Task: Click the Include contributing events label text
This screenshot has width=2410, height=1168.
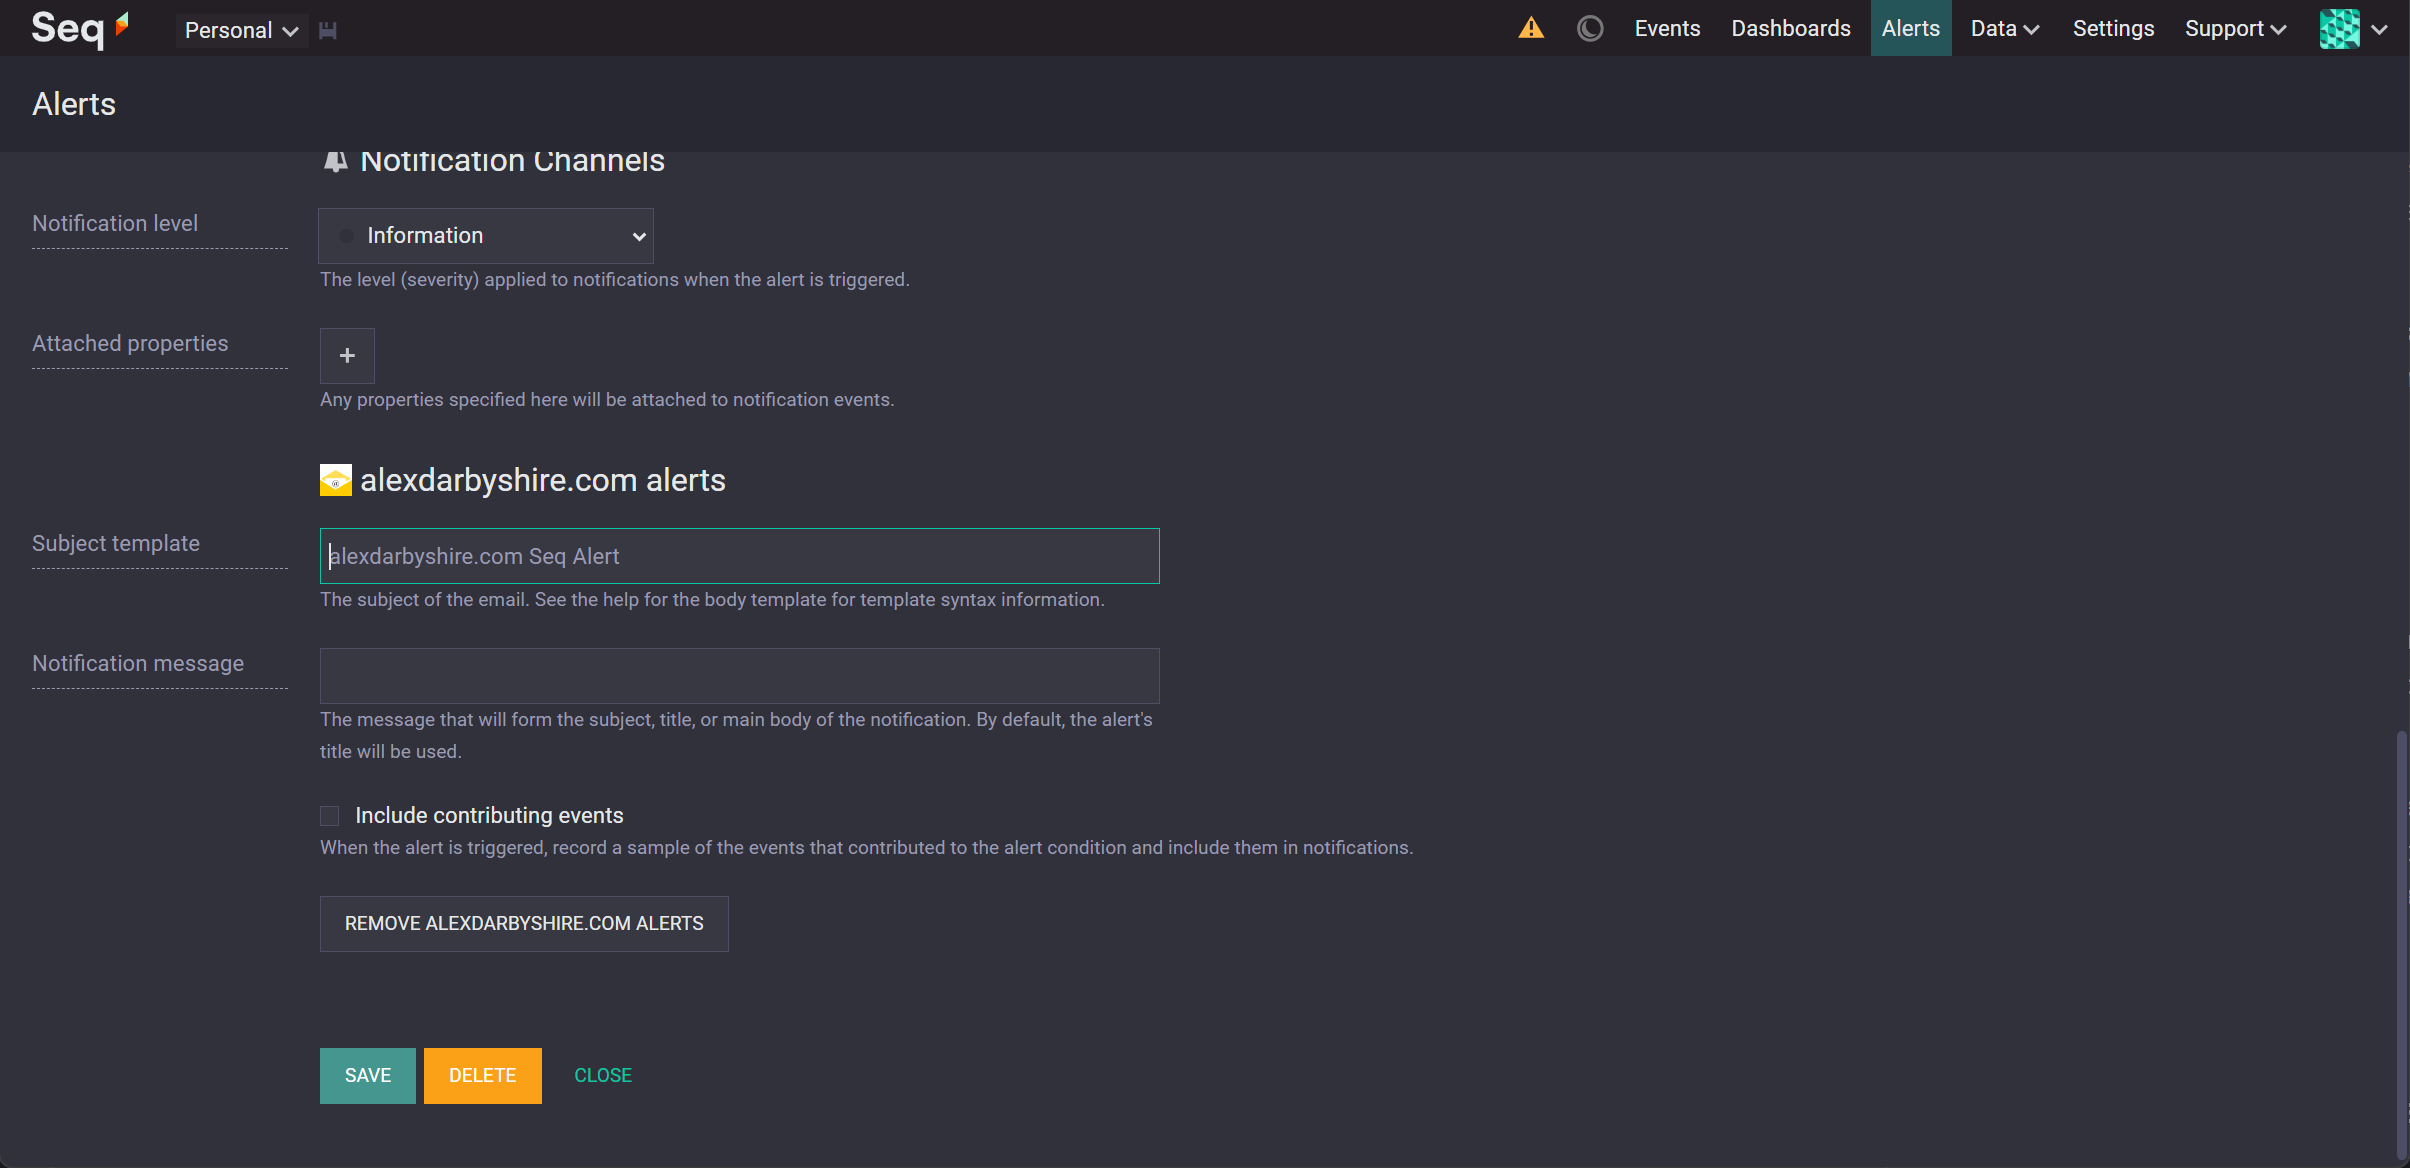Action: (489, 816)
